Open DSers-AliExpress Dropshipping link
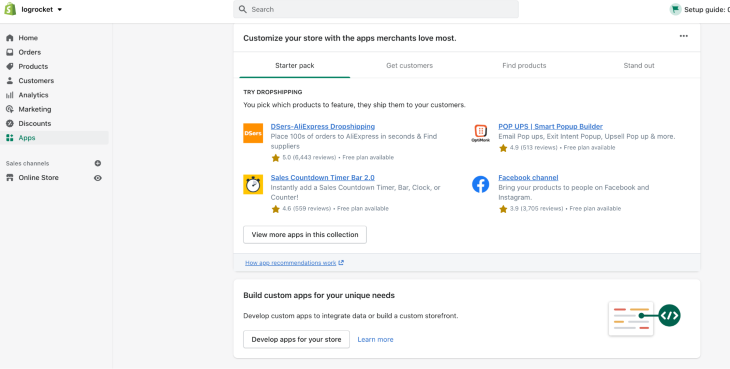 [x=323, y=127]
